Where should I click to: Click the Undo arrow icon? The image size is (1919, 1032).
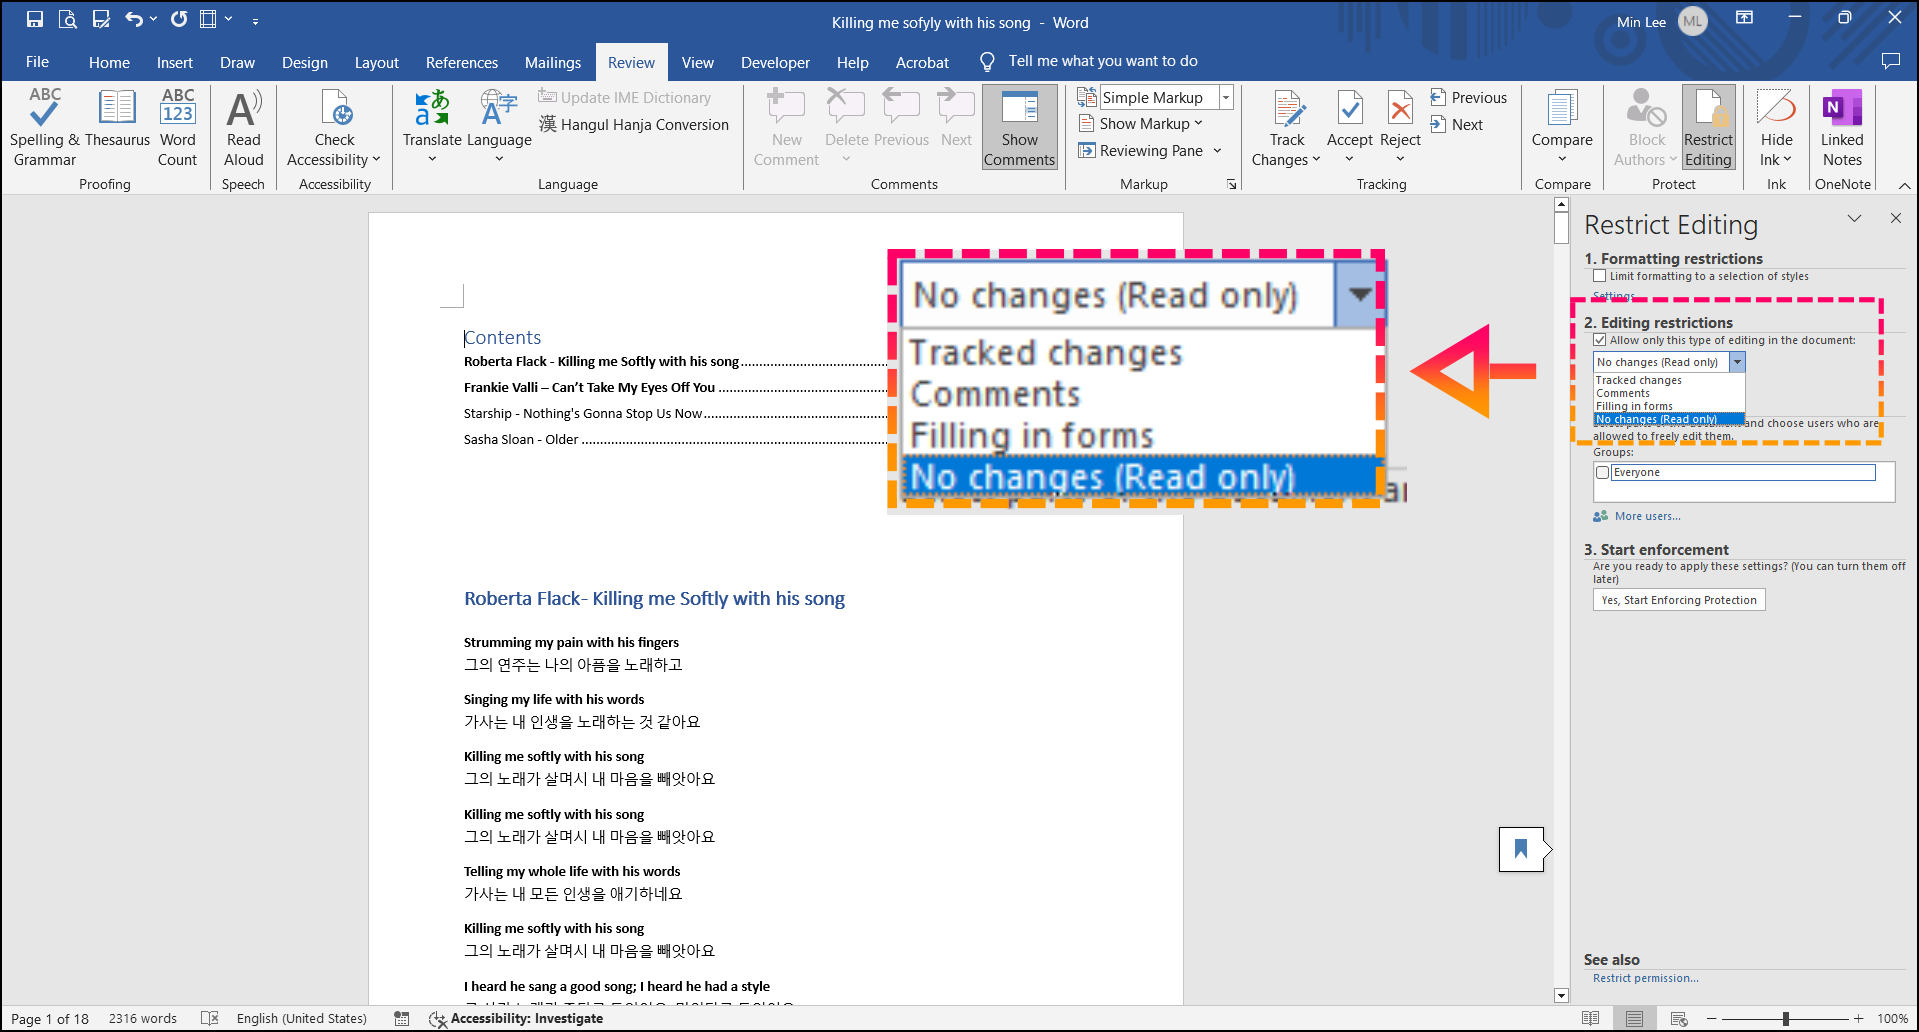(x=134, y=19)
